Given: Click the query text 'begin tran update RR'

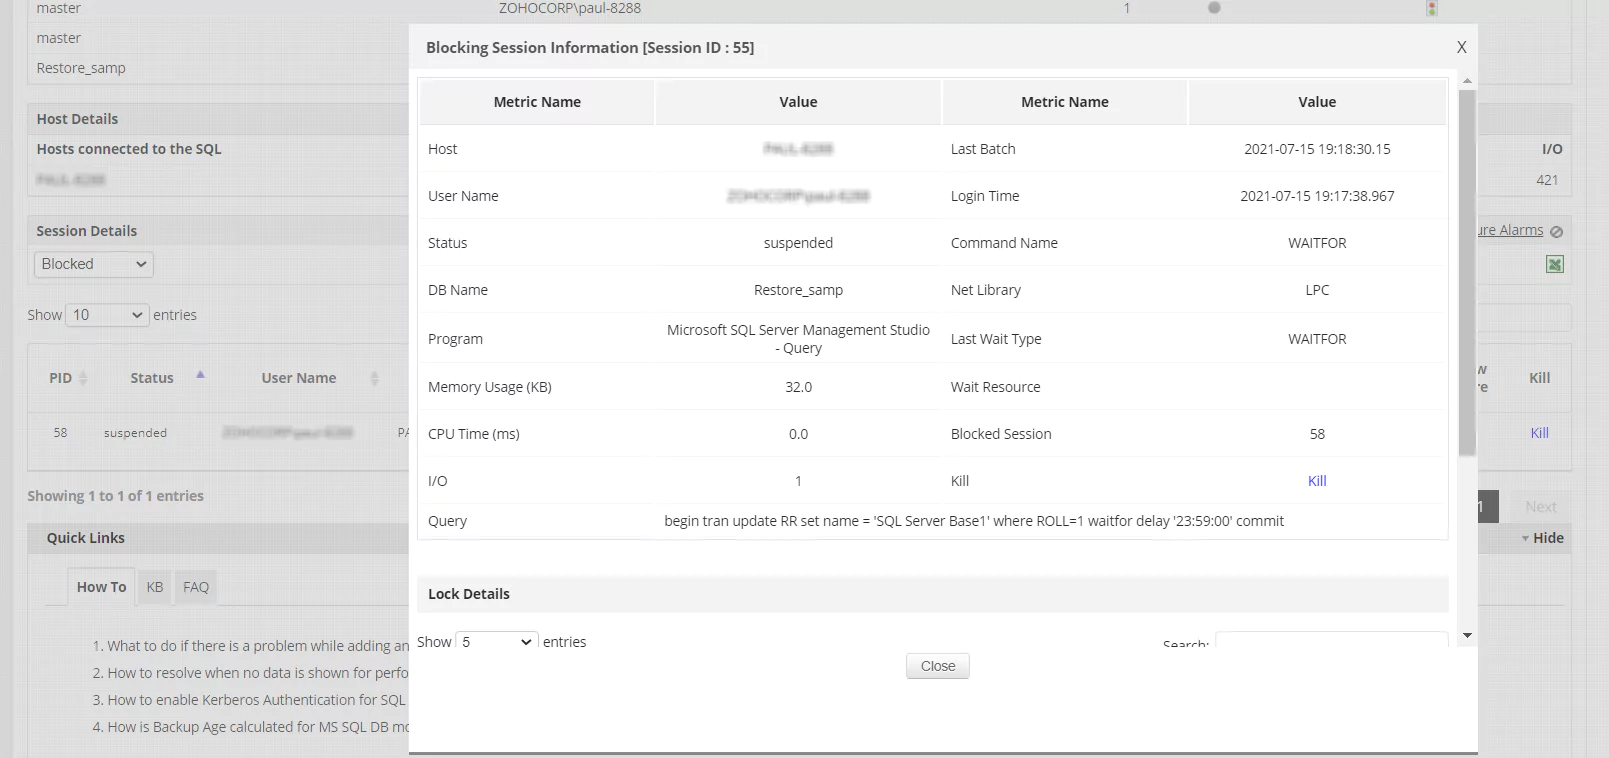Looking at the screenshot, I should (x=973, y=521).
